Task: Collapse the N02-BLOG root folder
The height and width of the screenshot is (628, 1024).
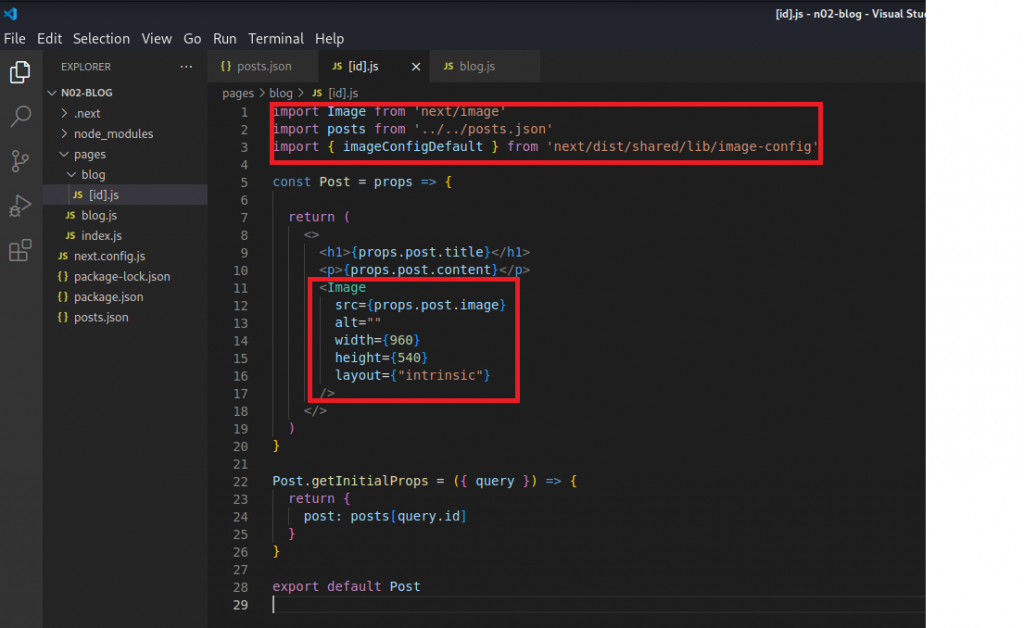Action: [86, 93]
